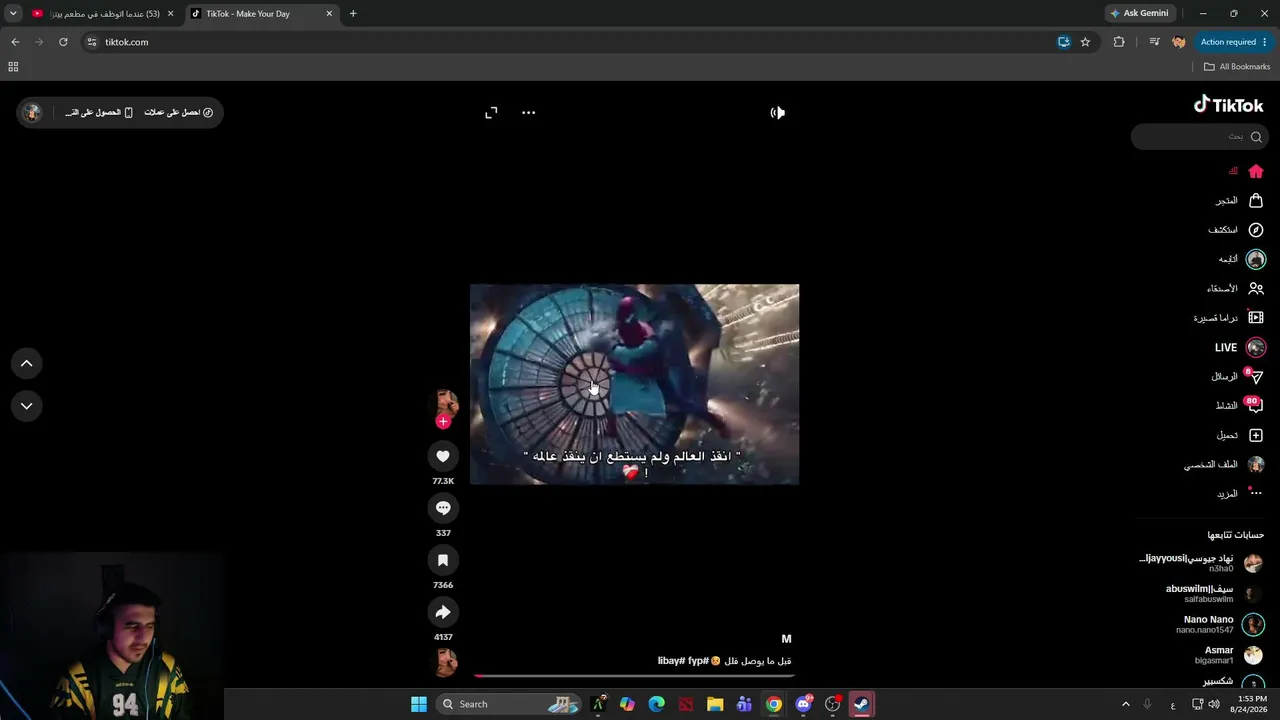Open the Friends people icon
This screenshot has height=720, width=1280.
pos(1256,288)
